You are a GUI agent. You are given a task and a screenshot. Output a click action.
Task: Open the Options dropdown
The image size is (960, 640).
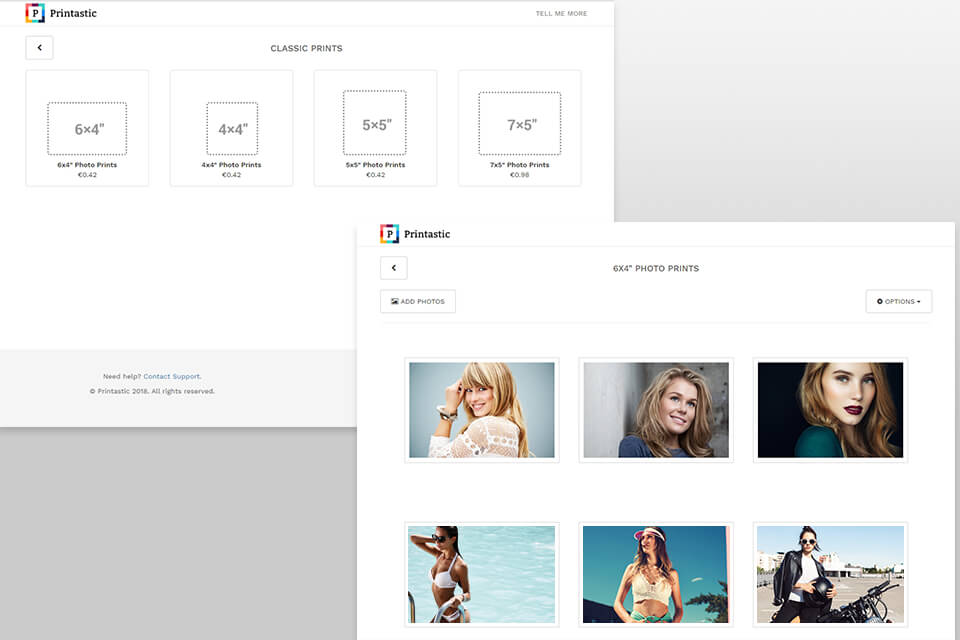click(x=898, y=301)
